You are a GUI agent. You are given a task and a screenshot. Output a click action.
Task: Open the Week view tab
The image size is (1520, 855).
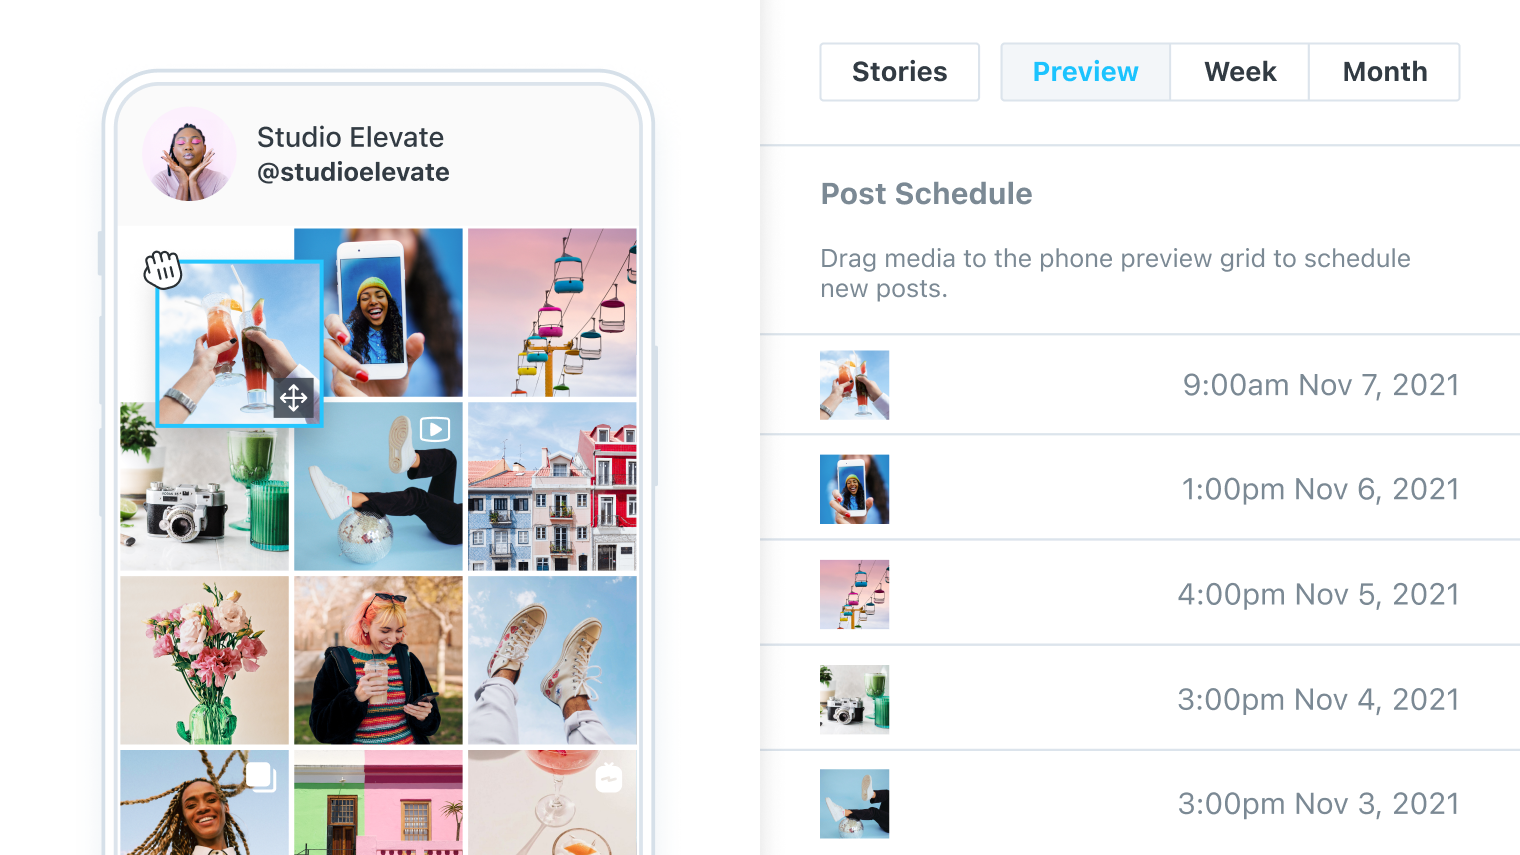1240,72
